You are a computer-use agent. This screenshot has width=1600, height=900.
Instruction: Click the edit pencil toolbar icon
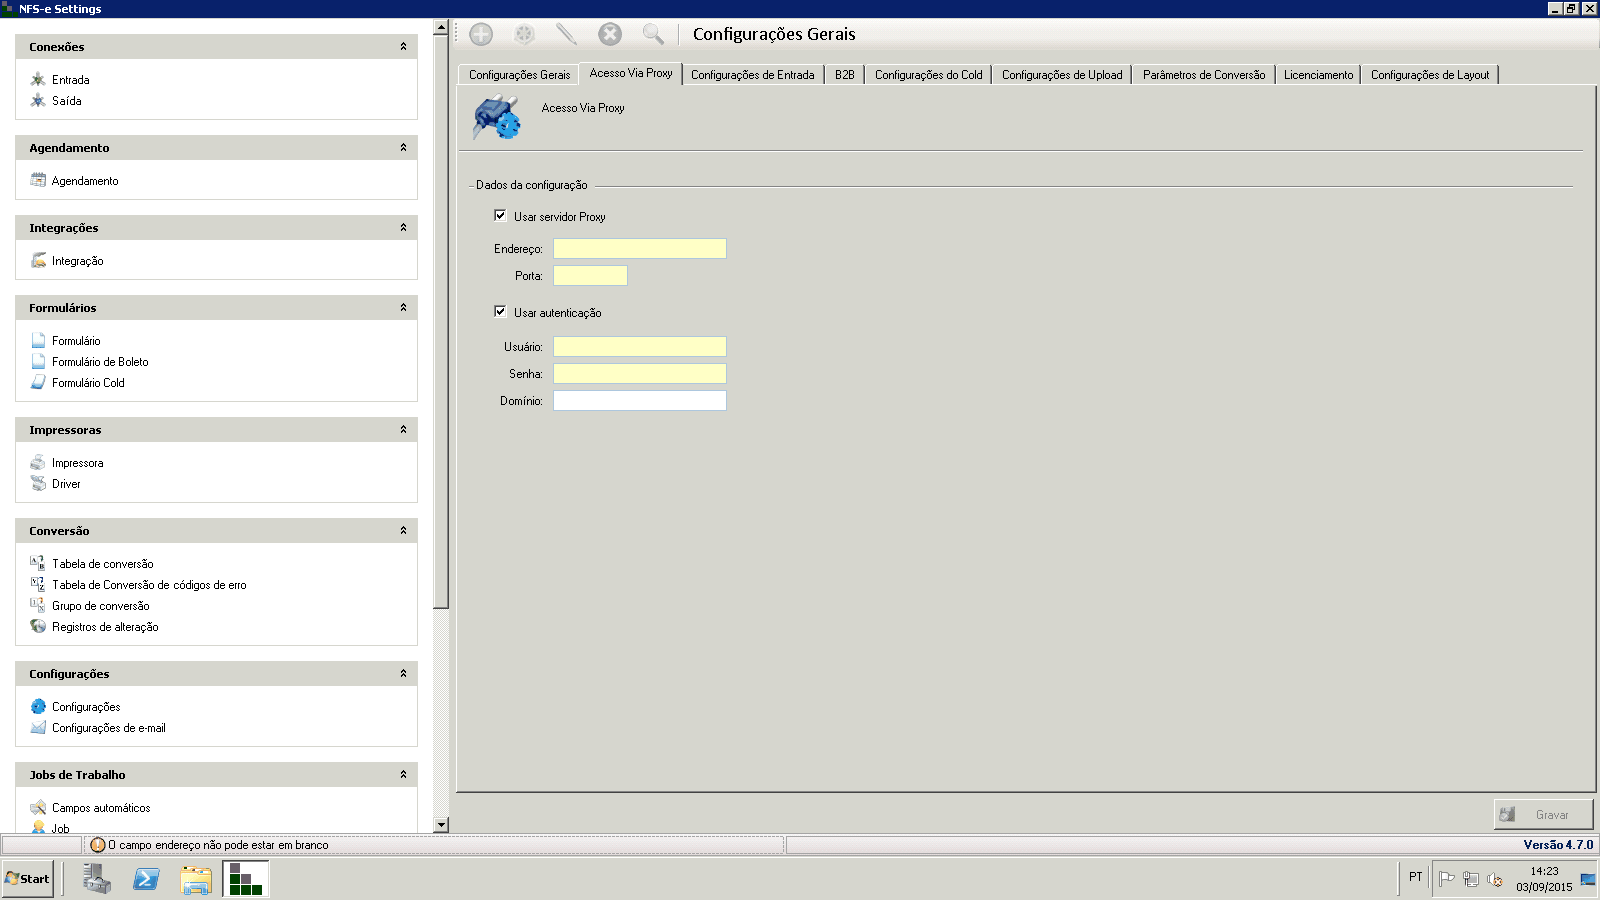566,35
